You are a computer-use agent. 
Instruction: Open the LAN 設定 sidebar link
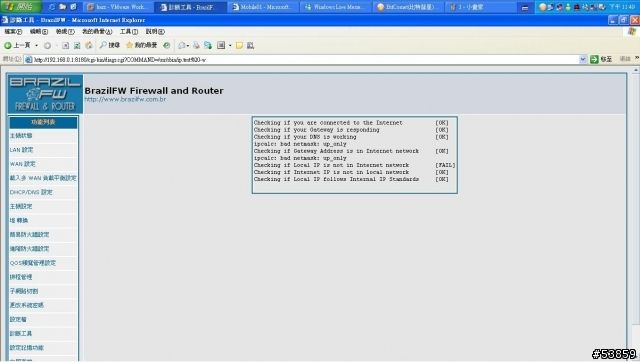click(x=22, y=150)
